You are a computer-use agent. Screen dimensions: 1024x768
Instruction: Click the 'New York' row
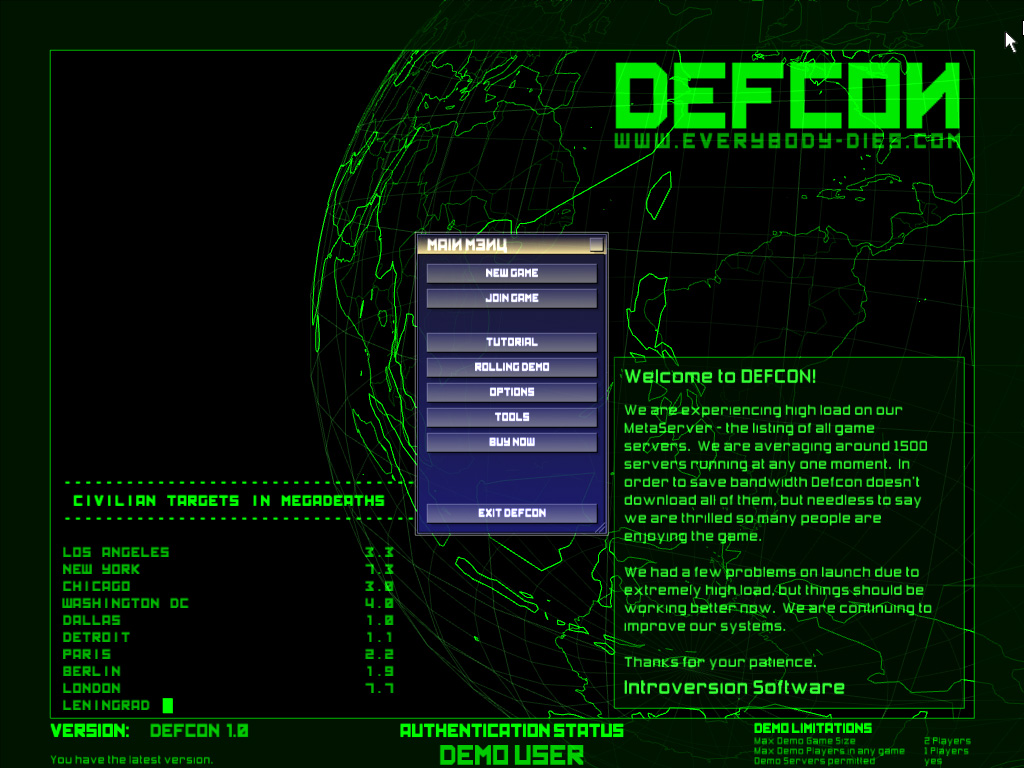coord(228,569)
